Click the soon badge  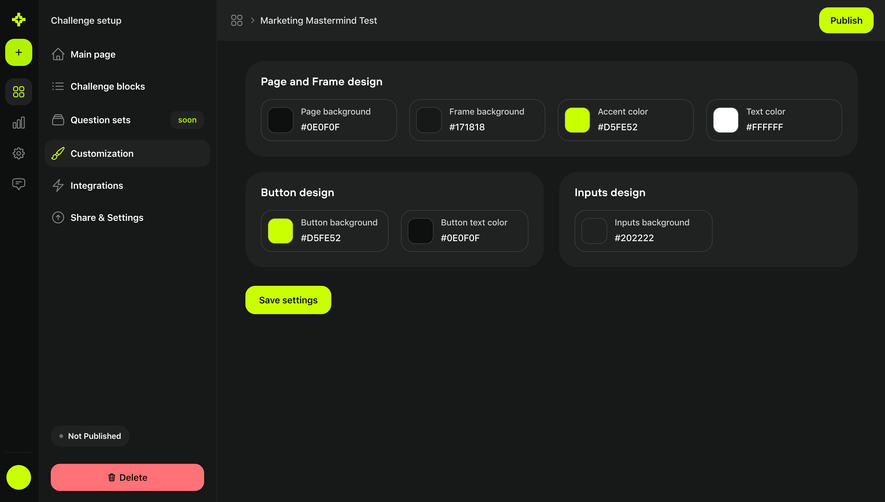click(187, 120)
